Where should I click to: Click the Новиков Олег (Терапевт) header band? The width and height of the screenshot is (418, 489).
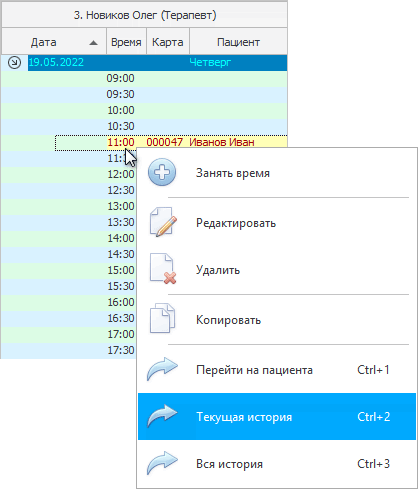(x=145, y=15)
